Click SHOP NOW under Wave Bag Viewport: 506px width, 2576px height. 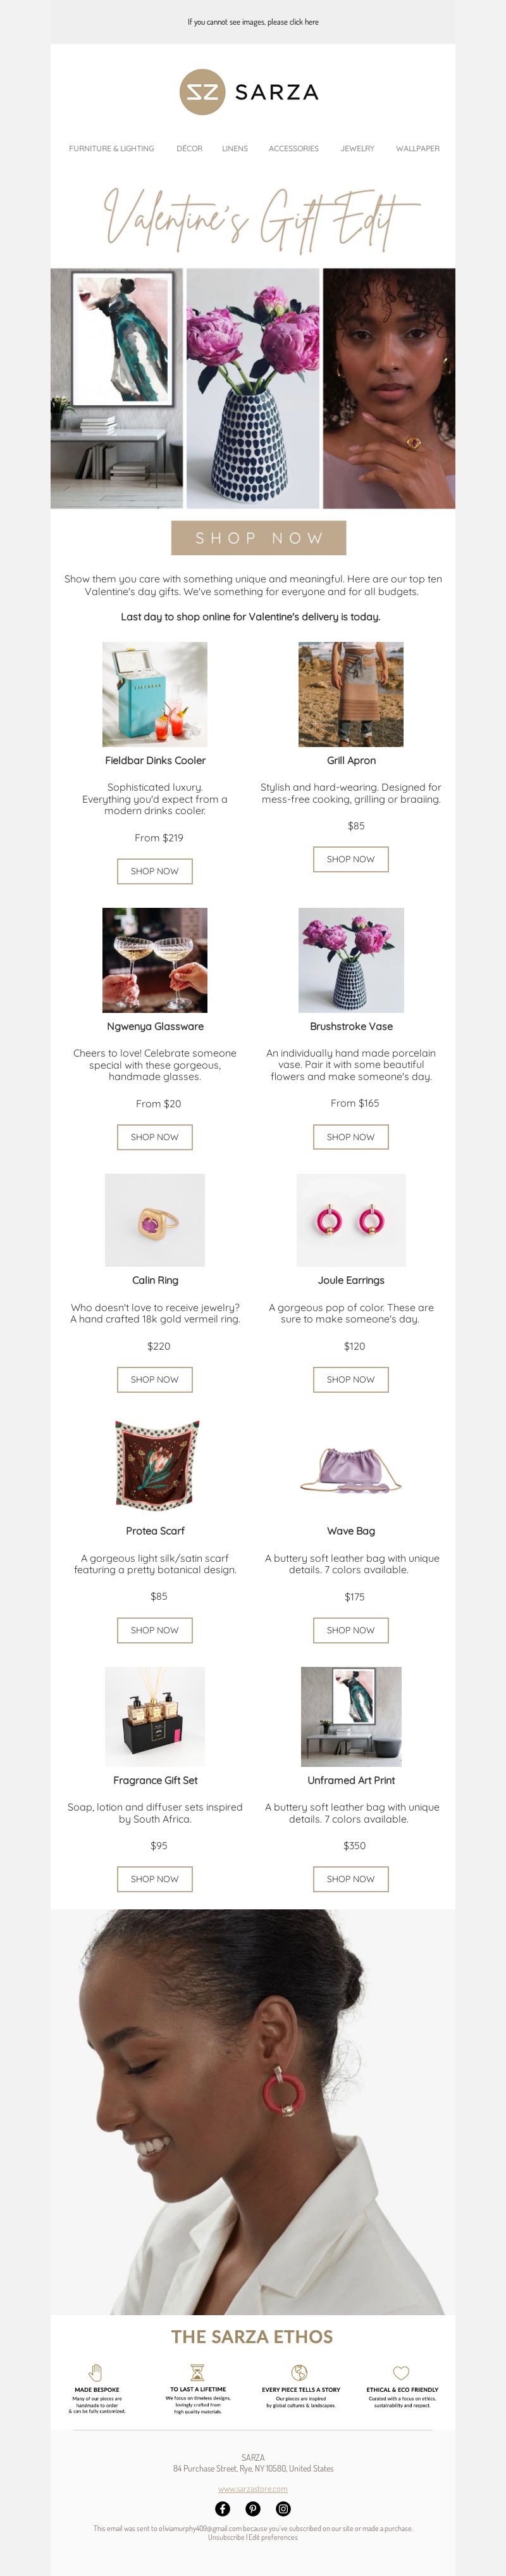pos(351,1630)
